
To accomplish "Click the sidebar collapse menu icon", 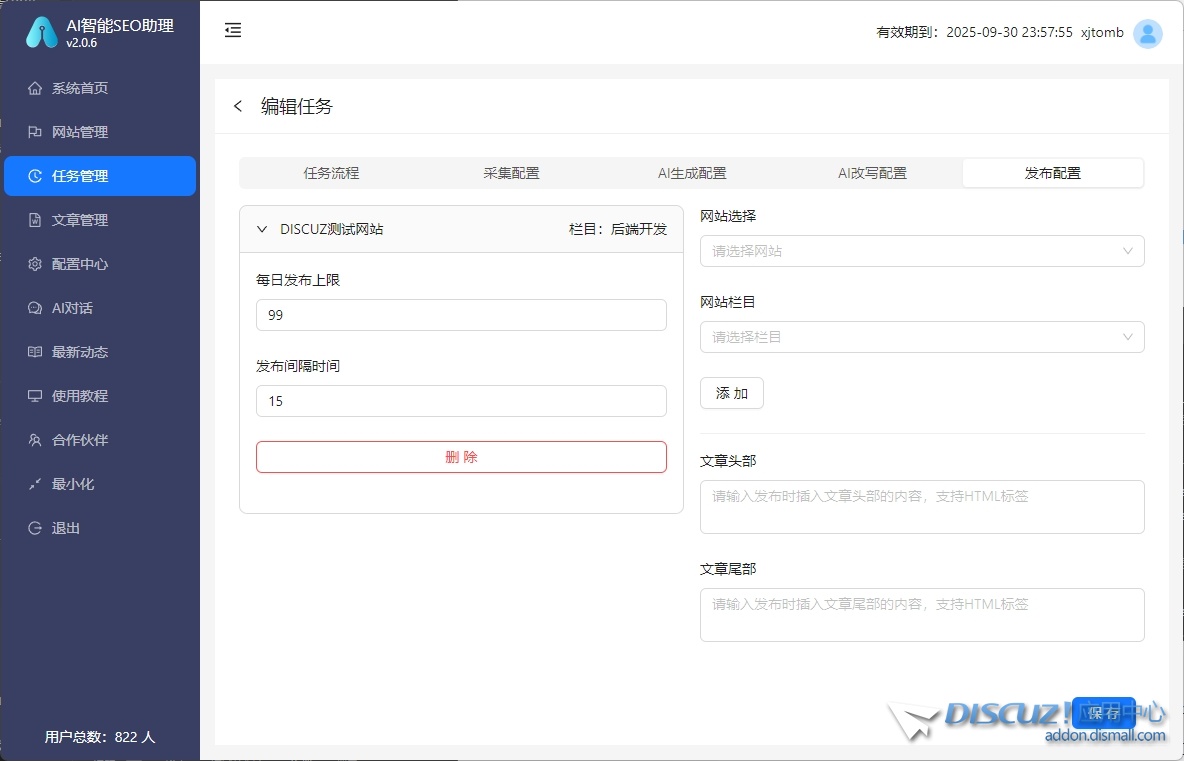I will (x=233, y=31).
